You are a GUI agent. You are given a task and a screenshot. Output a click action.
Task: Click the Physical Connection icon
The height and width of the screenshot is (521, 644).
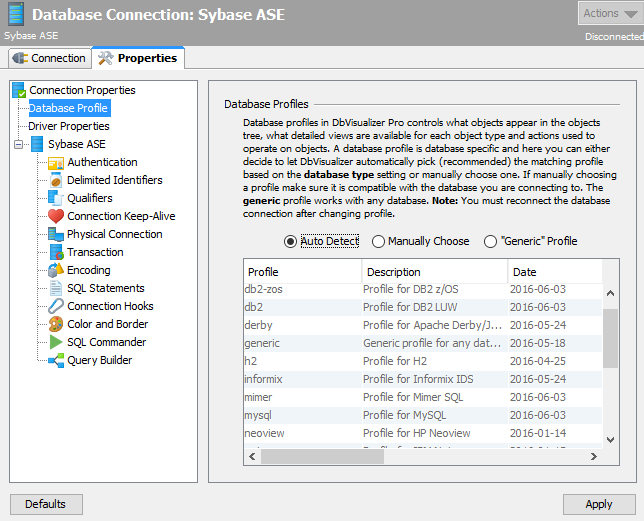click(x=56, y=234)
